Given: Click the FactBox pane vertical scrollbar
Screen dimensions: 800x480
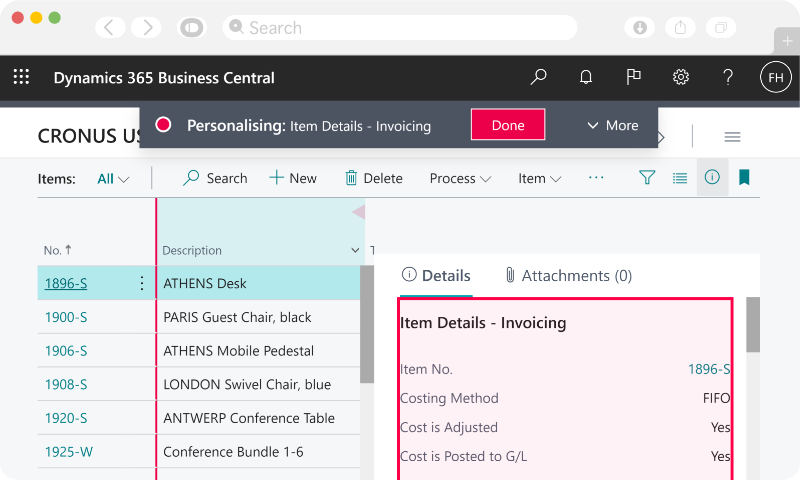Looking at the screenshot, I should [753, 325].
